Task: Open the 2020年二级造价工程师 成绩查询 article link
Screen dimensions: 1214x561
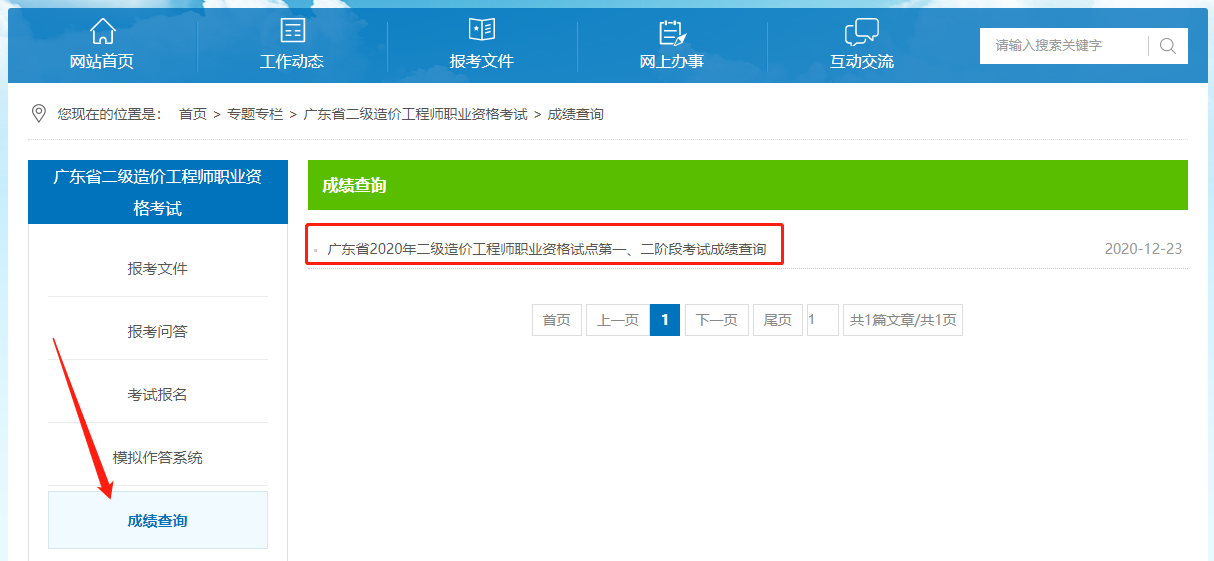Action: tap(546, 249)
